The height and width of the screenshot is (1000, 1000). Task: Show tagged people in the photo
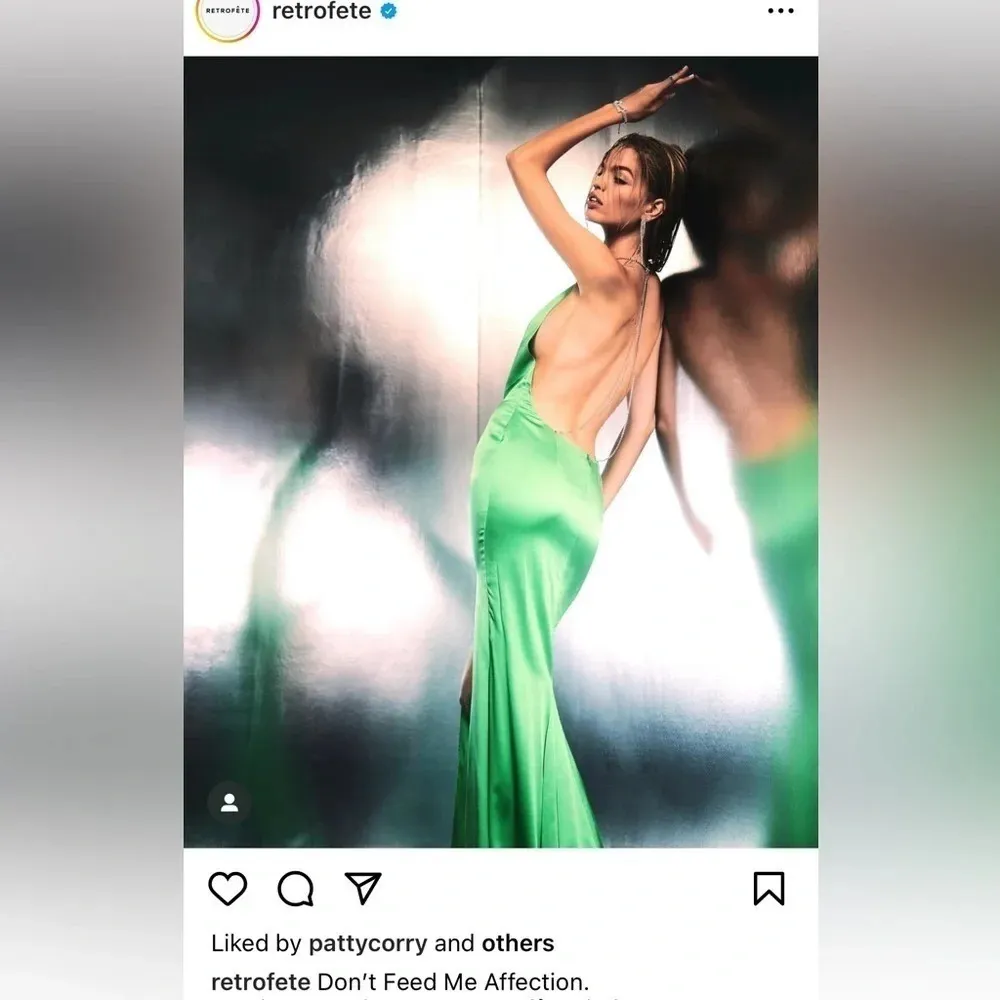click(x=229, y=803)
